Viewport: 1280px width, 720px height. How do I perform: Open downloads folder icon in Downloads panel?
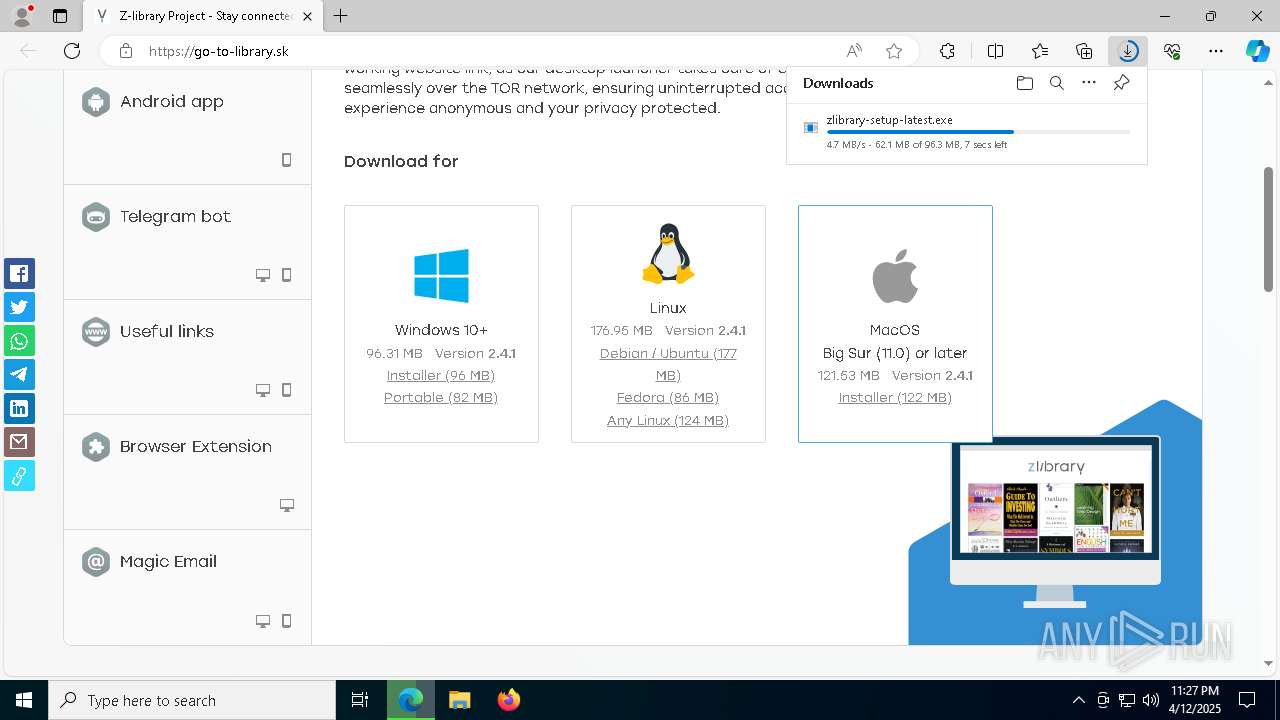point(1025,83)
